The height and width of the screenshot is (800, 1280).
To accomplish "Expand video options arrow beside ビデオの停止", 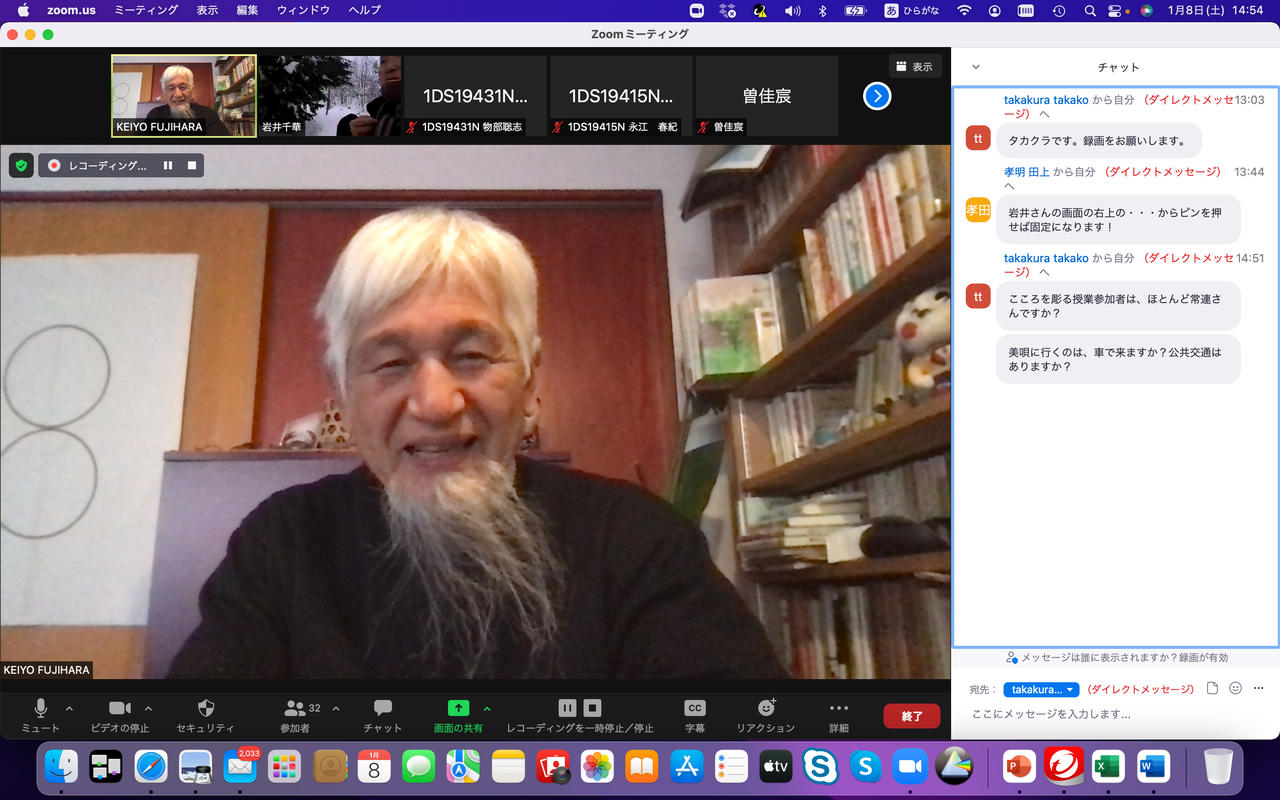I will [x=149, y=708].
